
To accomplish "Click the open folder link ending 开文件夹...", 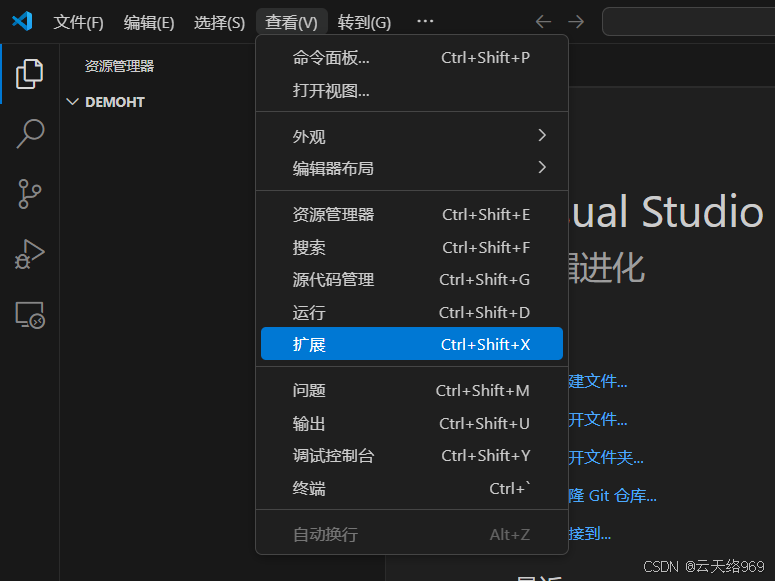I will [x=606, y=457].
